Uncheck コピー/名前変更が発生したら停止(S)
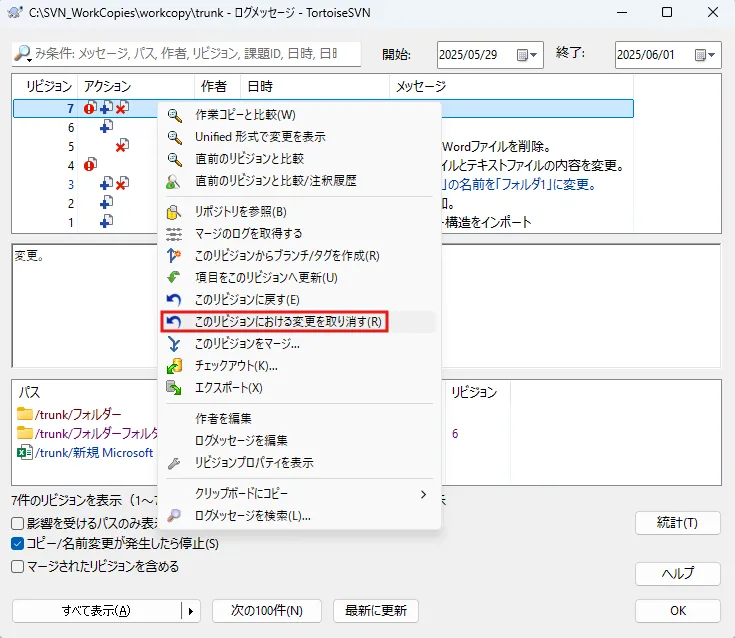Viewport: 735px width, 638px height. click(x=17, y=544)
